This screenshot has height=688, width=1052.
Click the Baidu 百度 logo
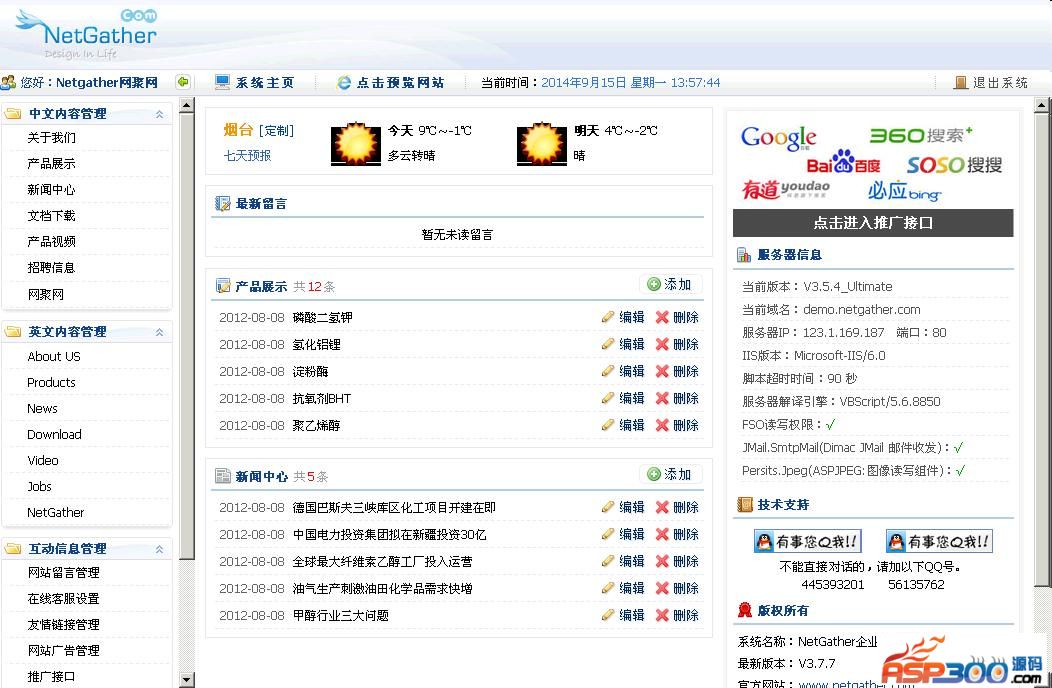click(843, 163)
